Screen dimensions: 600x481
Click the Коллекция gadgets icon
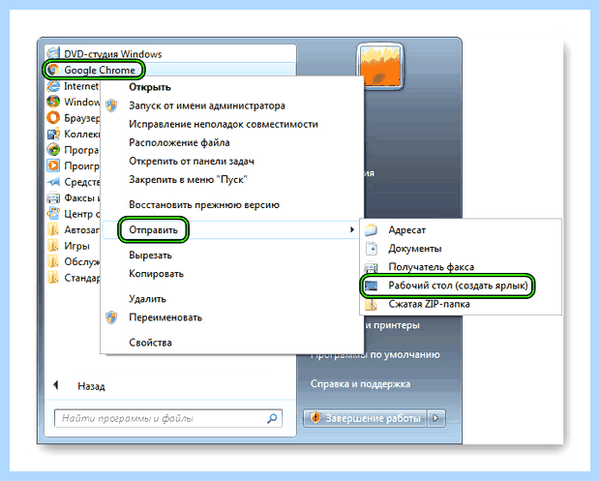pos(53,134)
